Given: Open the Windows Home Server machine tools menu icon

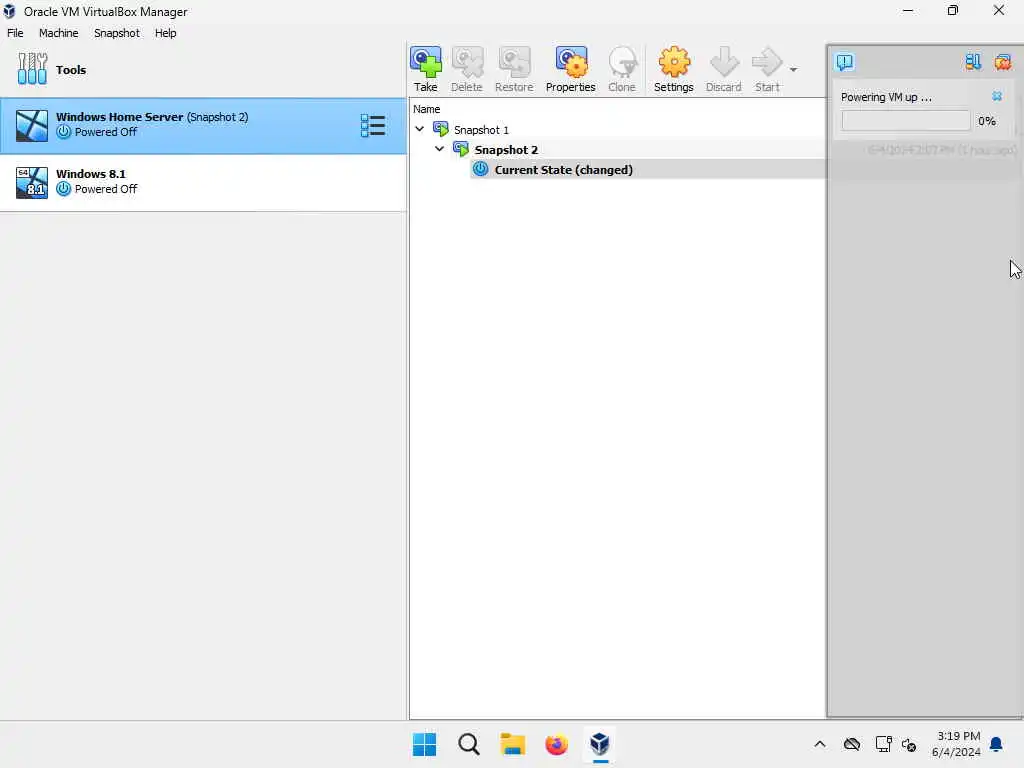Looking at the screenshot, I should (373, 125).
